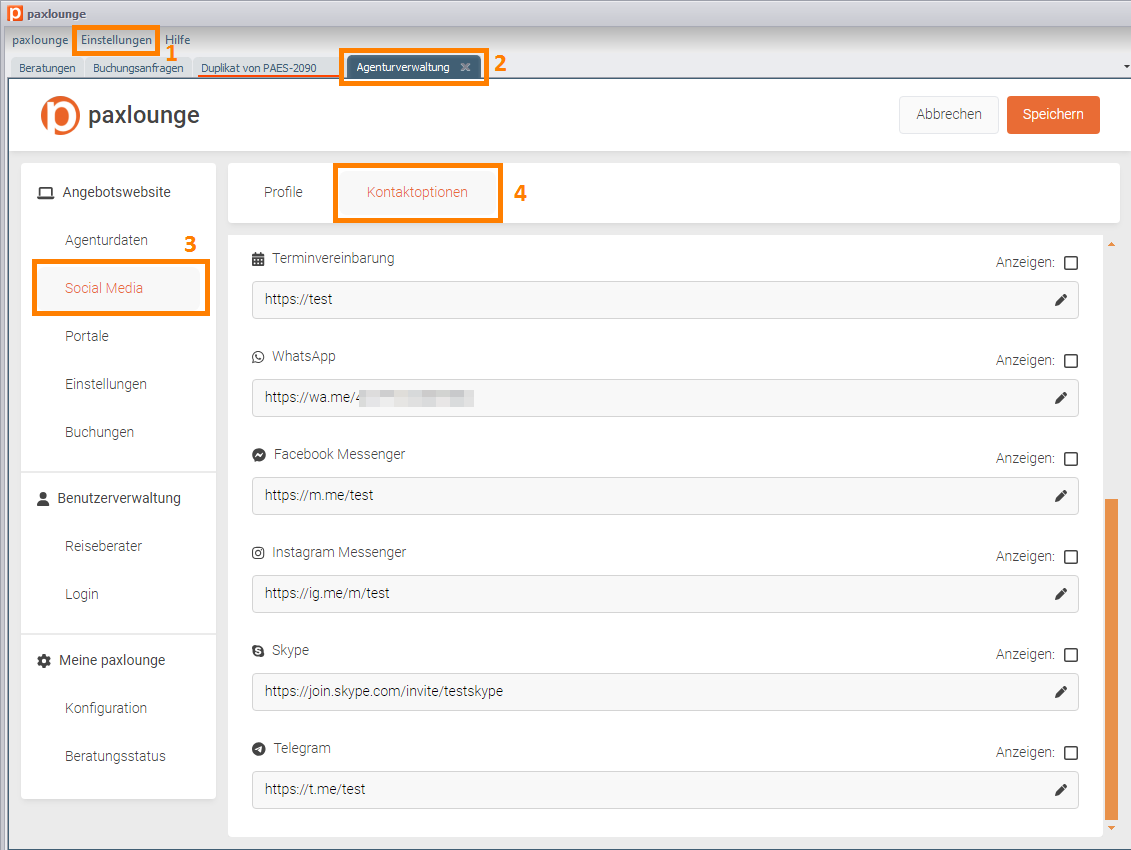Click the pencil icon in the WhatsApp field
The width and height of the screenshot is (1131, 850).
click(1060, 398)
